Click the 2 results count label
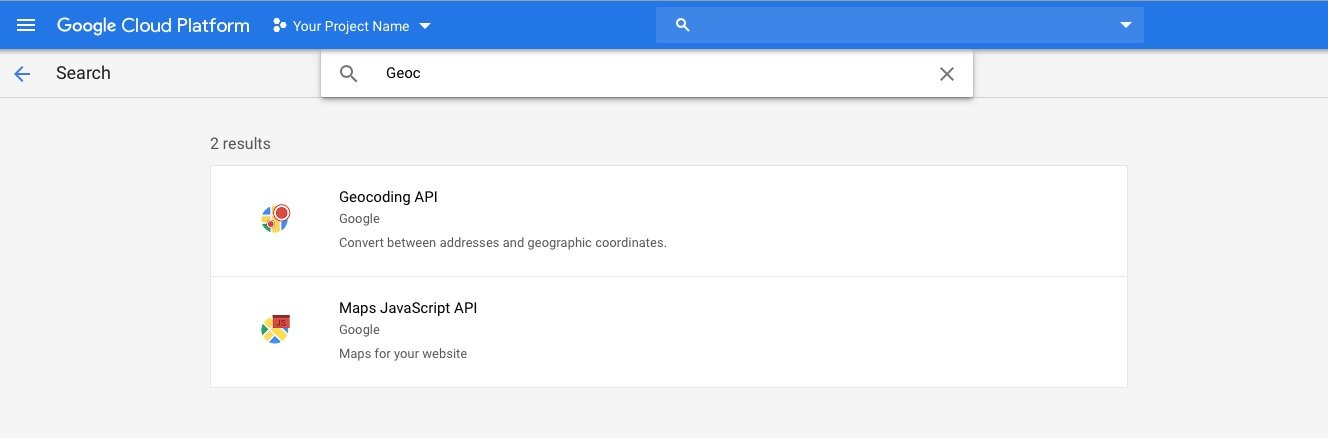 tap(240, 144)
